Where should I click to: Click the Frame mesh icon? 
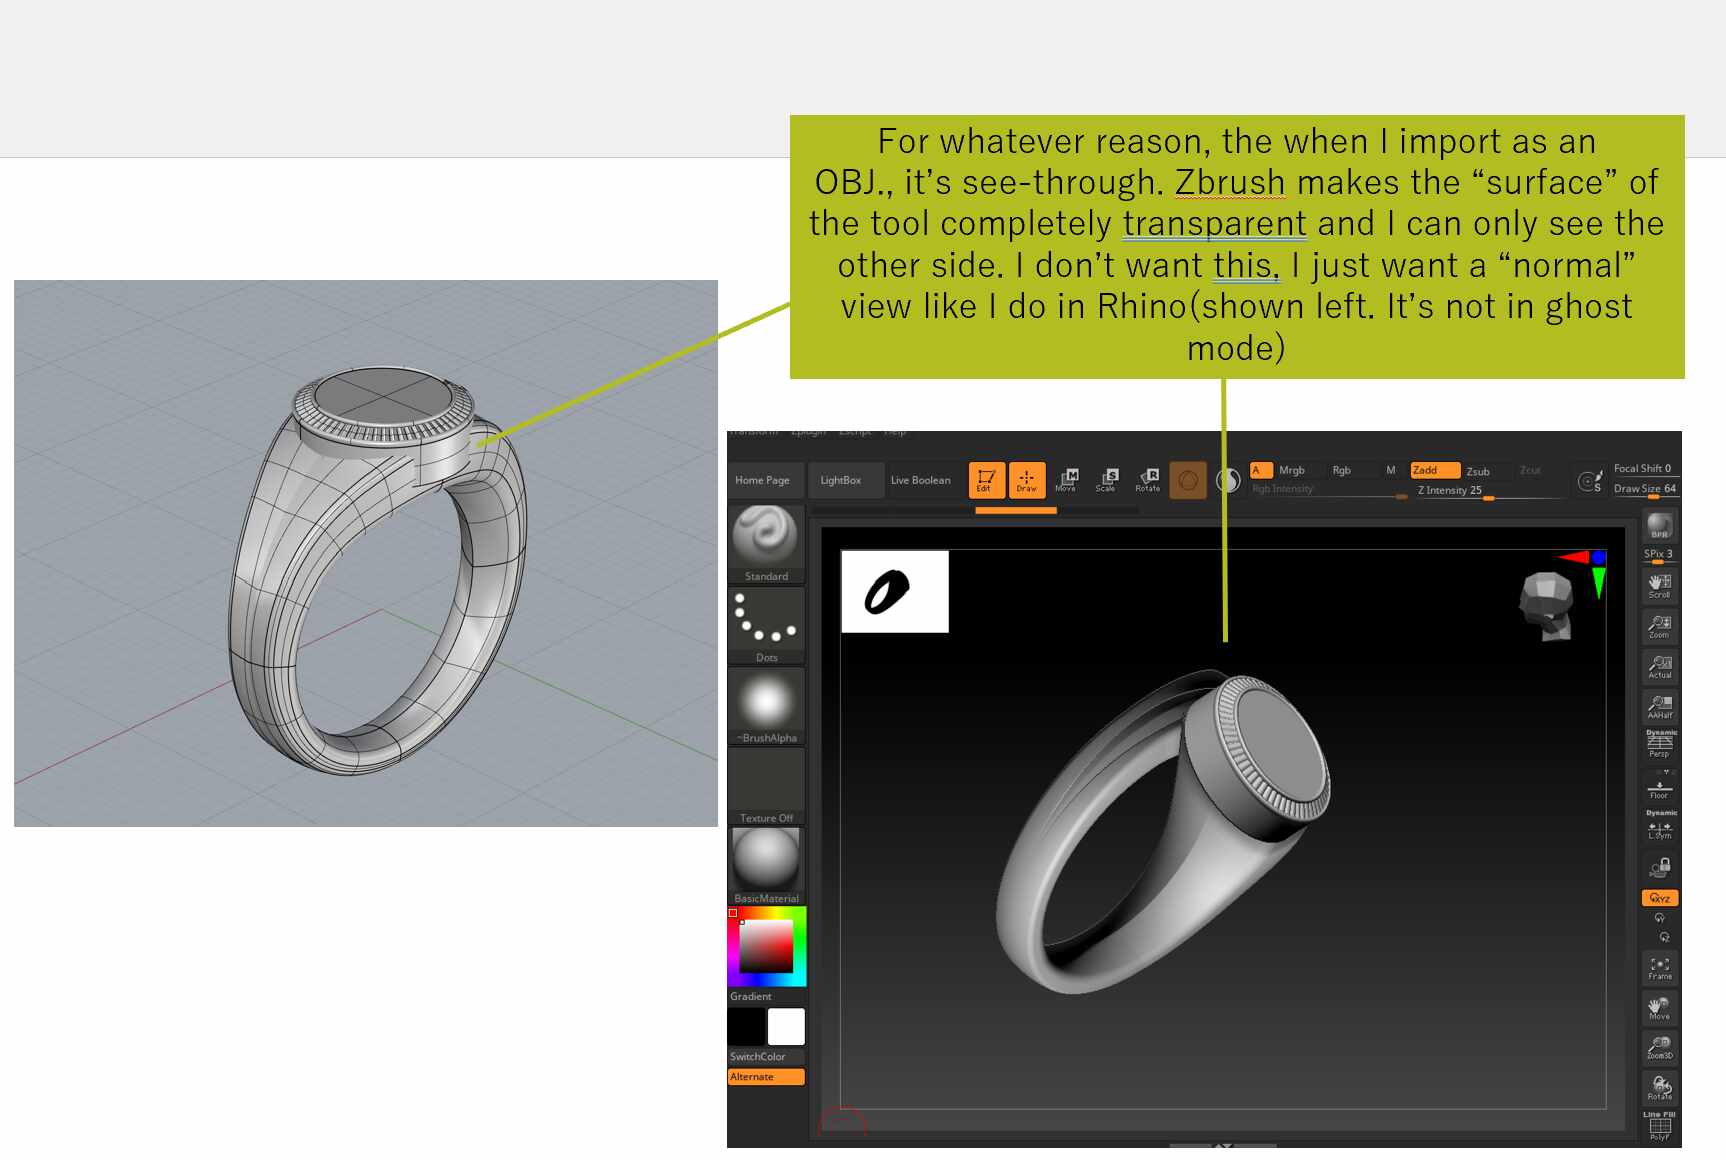[x=1660, y=968]
